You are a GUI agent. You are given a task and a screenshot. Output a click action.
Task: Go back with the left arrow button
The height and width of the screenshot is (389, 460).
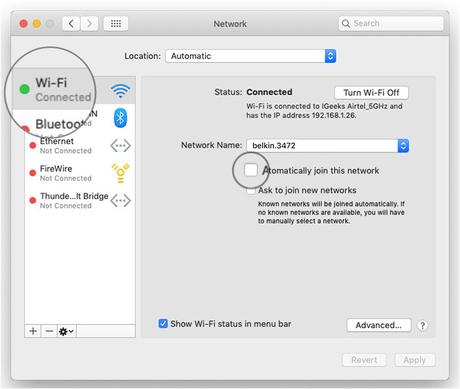point(71,24)
